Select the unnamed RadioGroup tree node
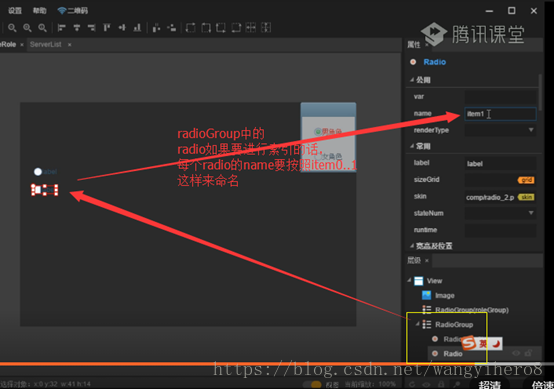The height and width of the screenshot is (389, 554). point(454,325)
